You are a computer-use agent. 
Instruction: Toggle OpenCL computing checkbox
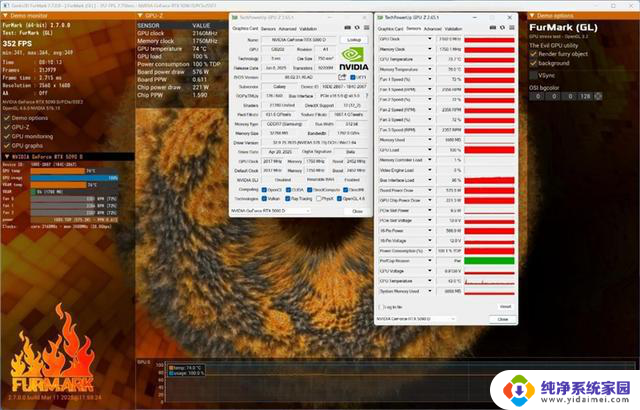pyautogui.click(x=264, y=190)
